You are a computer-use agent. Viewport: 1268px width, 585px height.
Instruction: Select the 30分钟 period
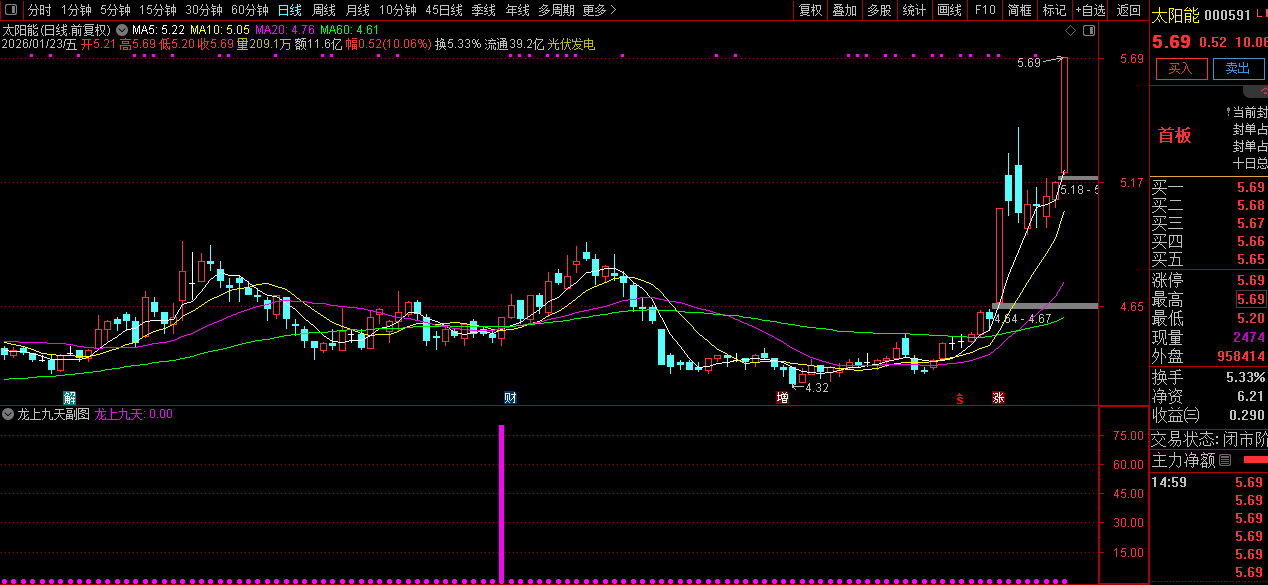point(203,10)
